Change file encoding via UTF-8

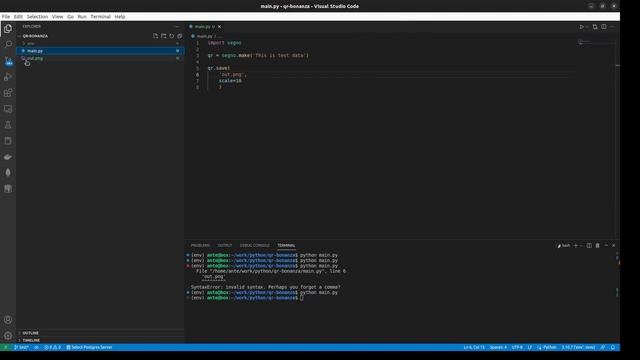pyautogui.click(x=517, y=347)
